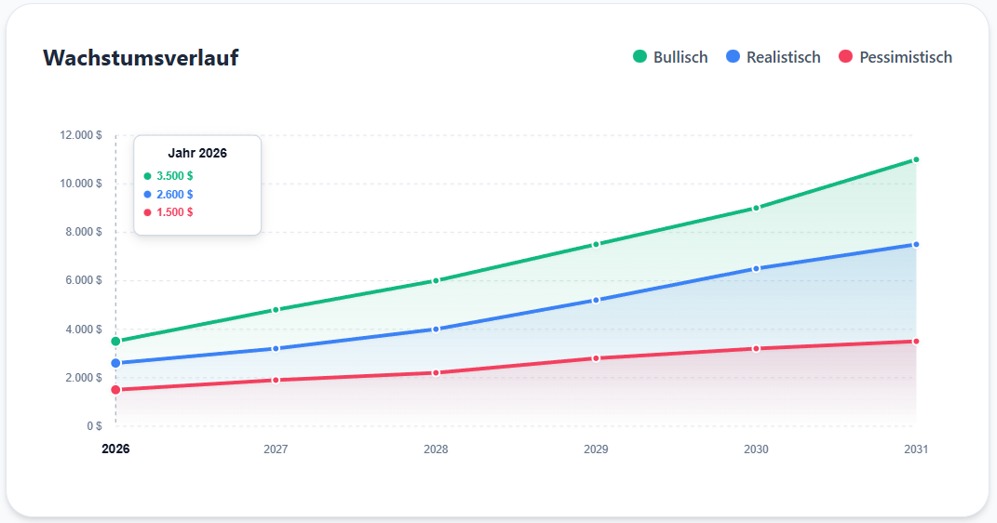
Task: Select the 2026 red Pessimistisch data point
Action: [x=116, y=390]
